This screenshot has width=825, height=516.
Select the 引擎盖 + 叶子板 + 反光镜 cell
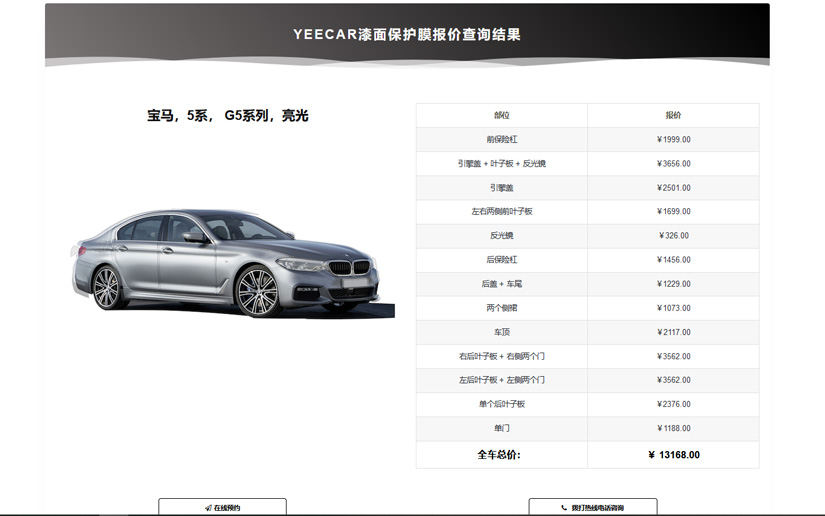click(502, 164)
